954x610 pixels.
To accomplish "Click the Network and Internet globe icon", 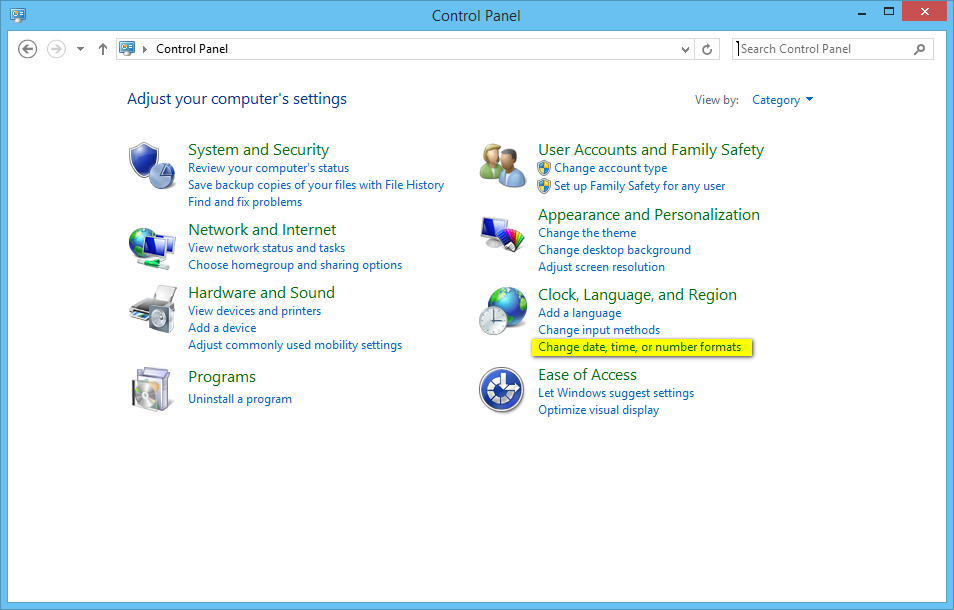I will point(152,246).
